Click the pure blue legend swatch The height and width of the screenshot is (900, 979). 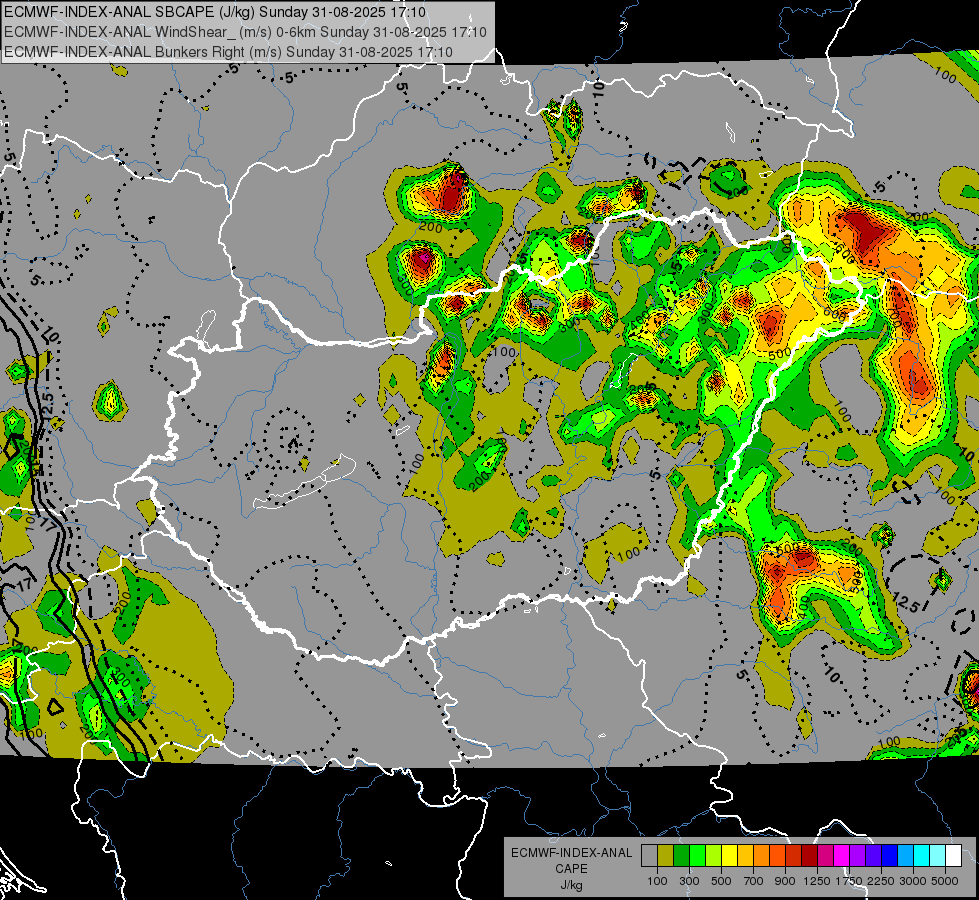pyautogui.click(x=890, y=856)
